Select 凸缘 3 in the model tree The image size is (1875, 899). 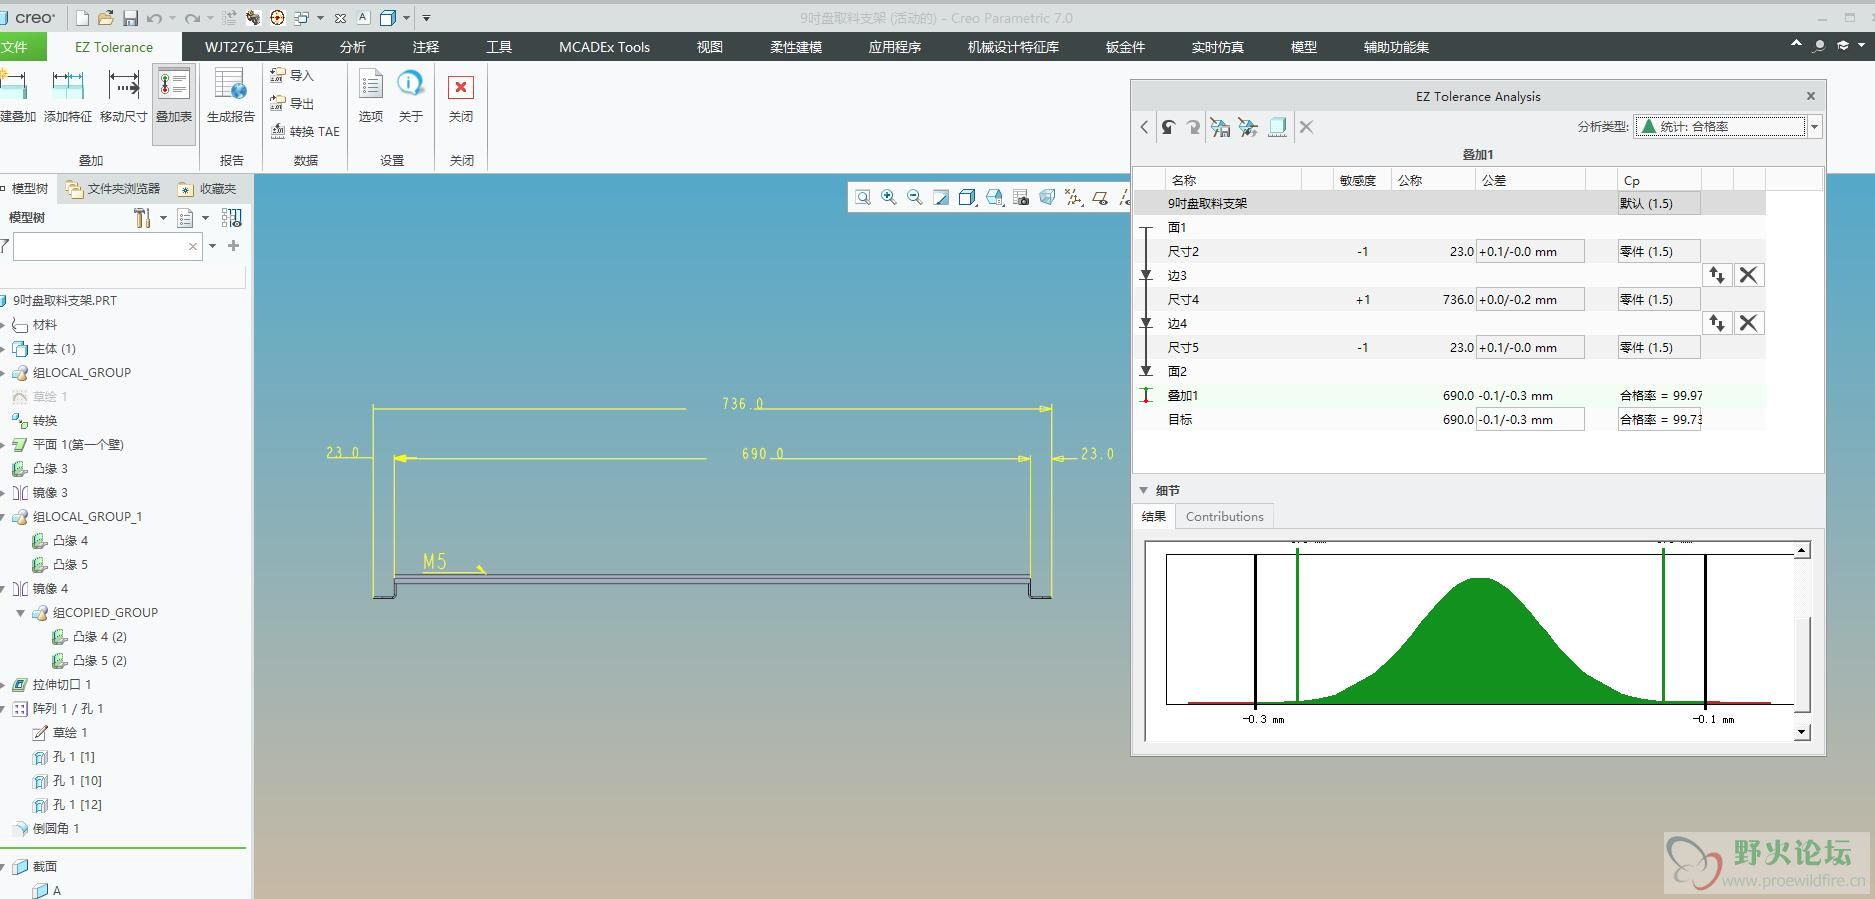tap(40, 469)
